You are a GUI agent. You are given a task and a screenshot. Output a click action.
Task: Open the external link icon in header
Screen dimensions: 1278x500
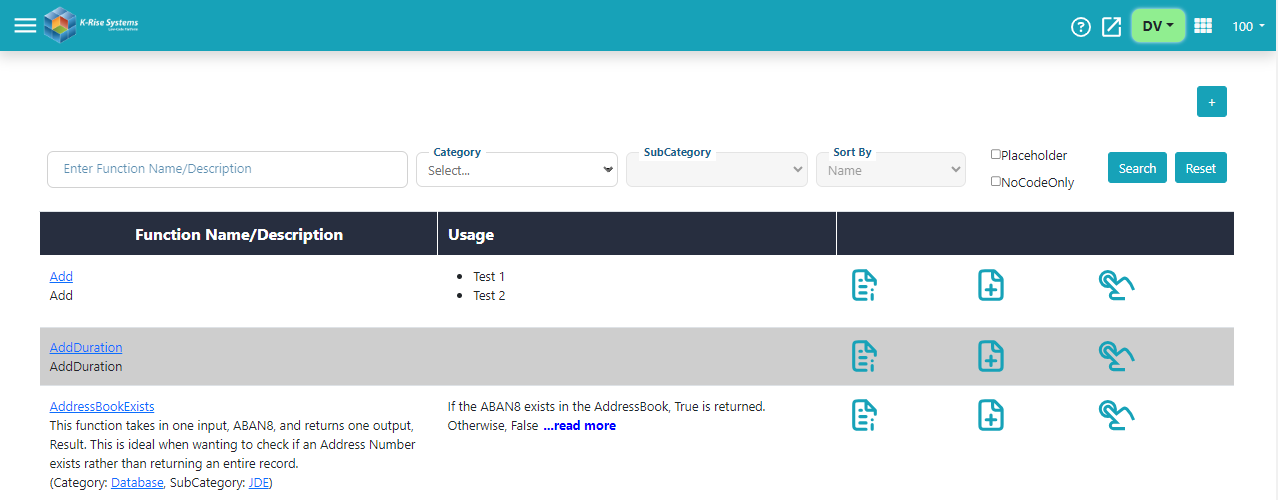(x=1111, y=27)
